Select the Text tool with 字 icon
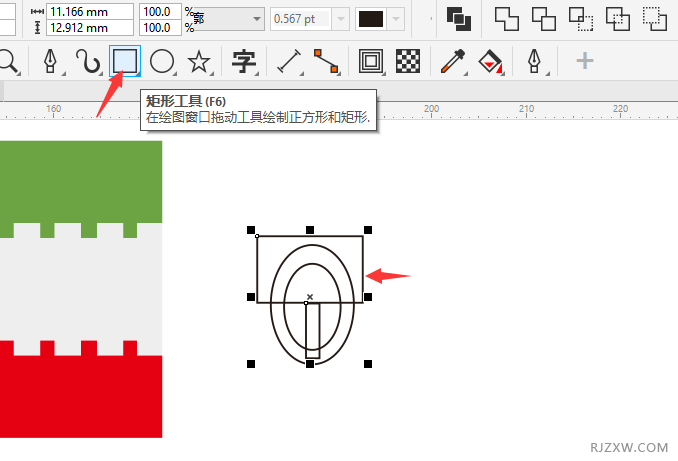Screen dimensions: 678x461 click(x=243, y=61)
